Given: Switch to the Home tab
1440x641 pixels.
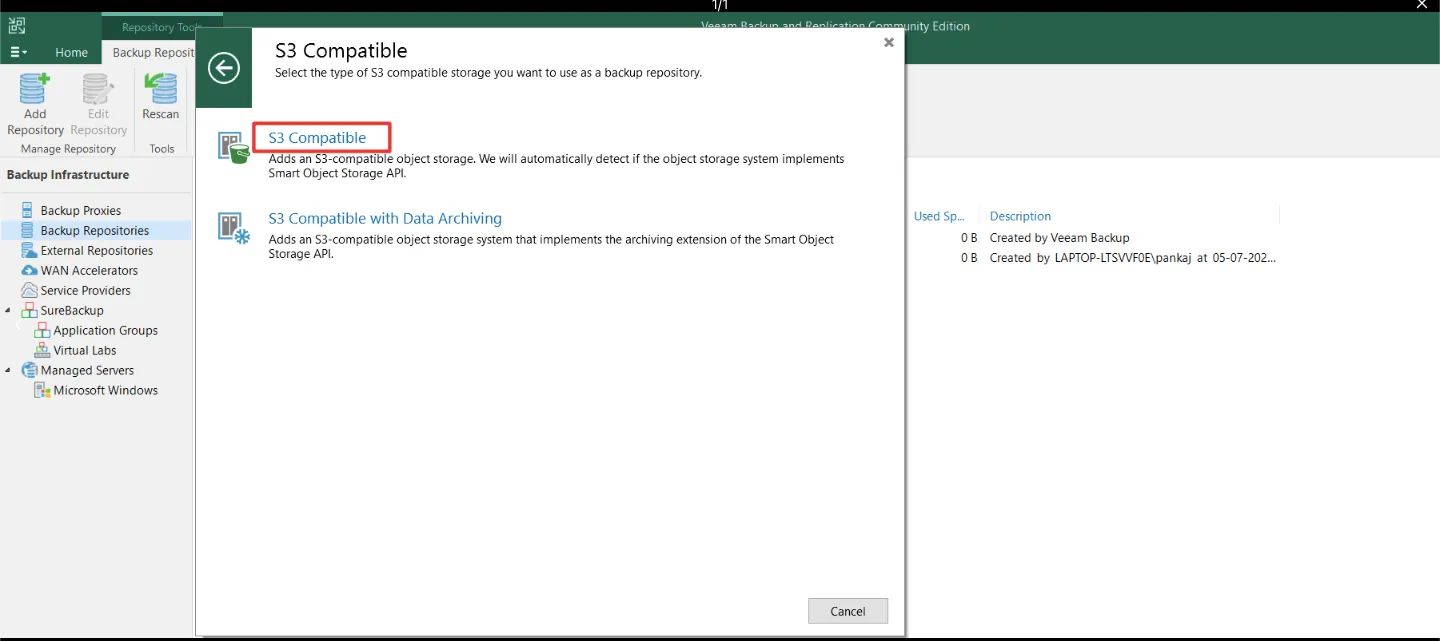Looking at the screenshot, I should pyautogui.click(x=71, y=52).
